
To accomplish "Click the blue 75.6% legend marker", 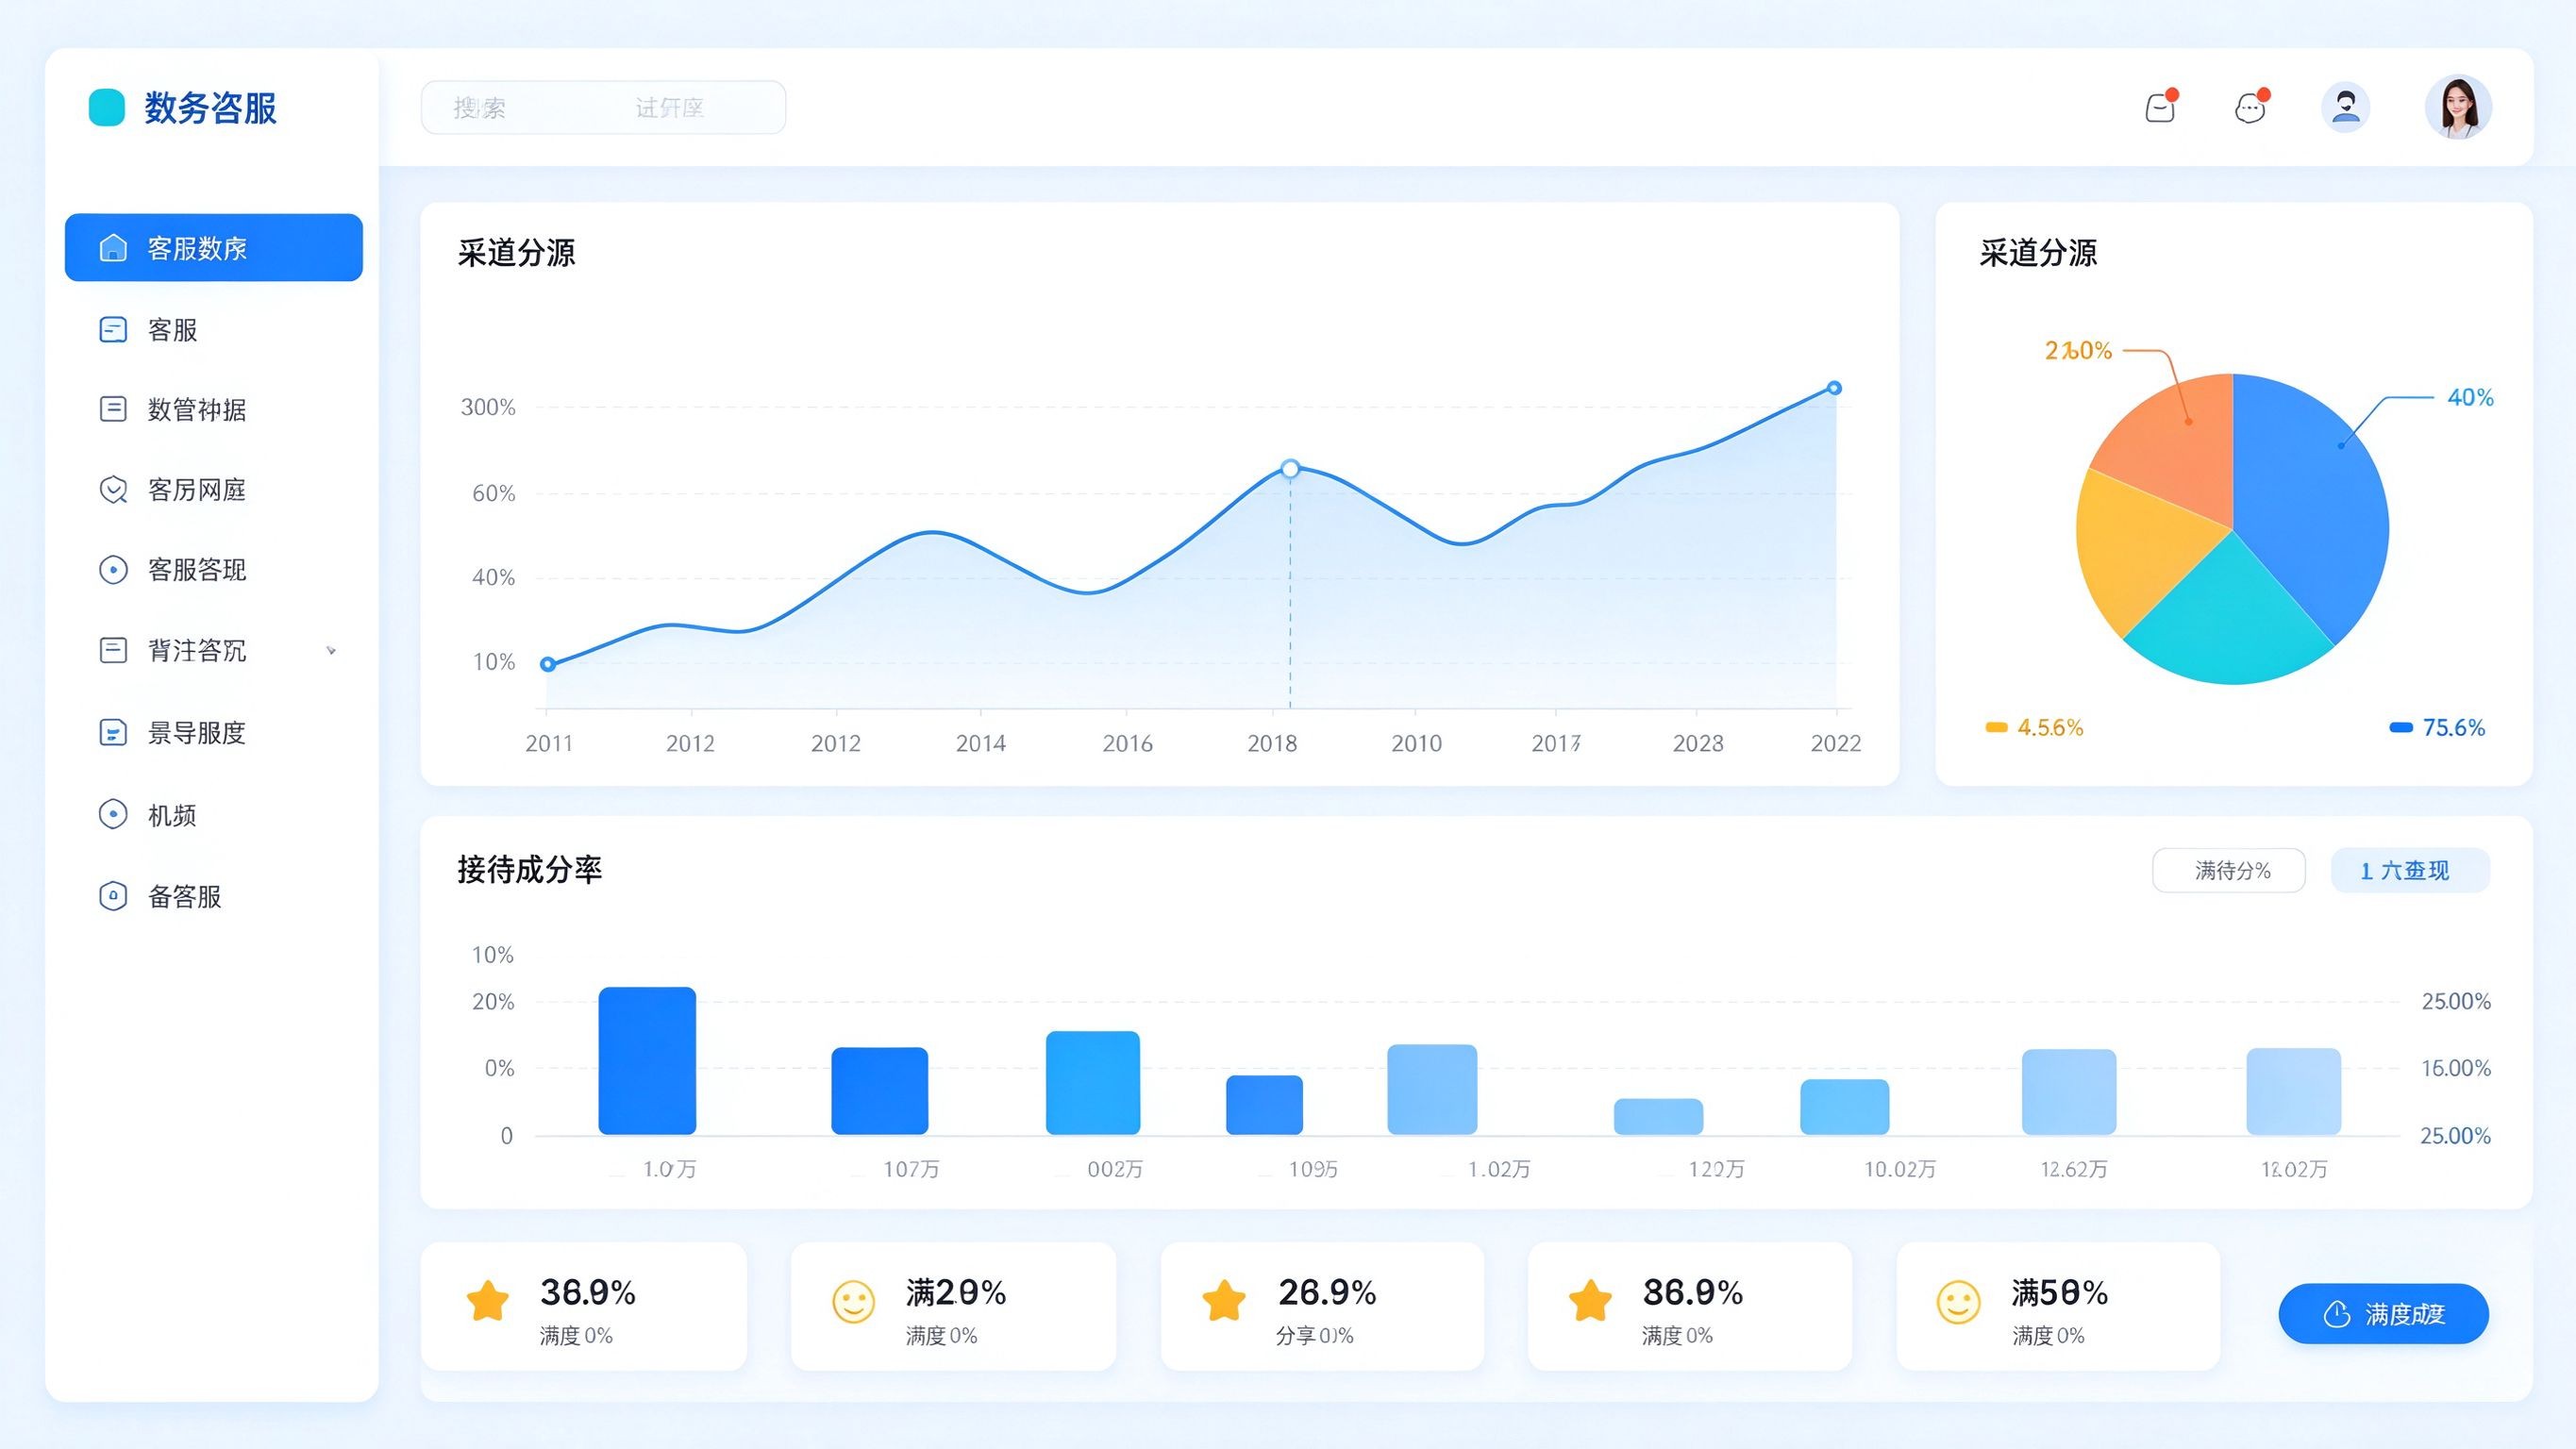I will [x=2401, y=727].
